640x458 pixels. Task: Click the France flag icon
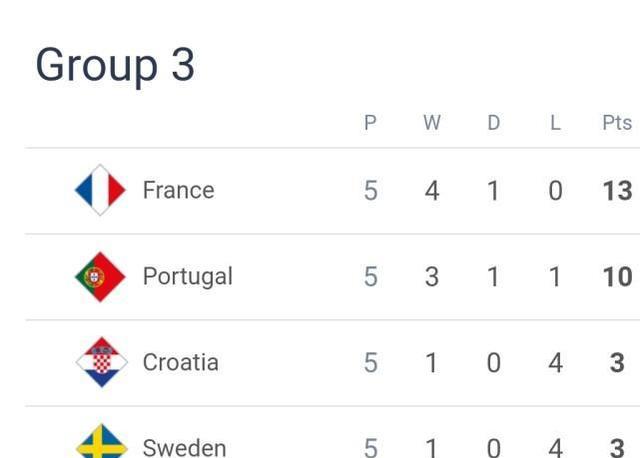100,190
